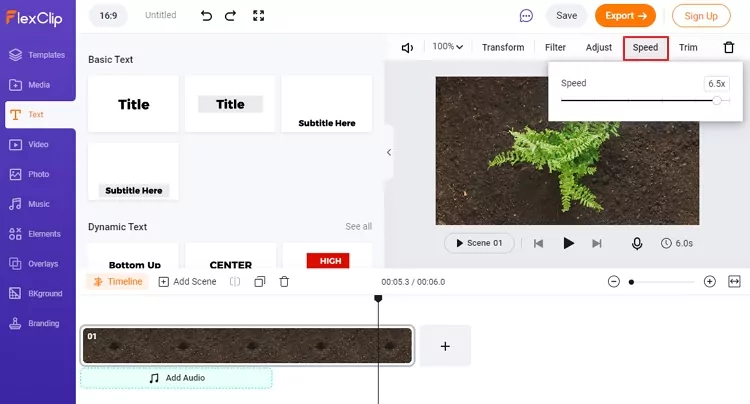Select scene 01 clip in timeline

247,346
